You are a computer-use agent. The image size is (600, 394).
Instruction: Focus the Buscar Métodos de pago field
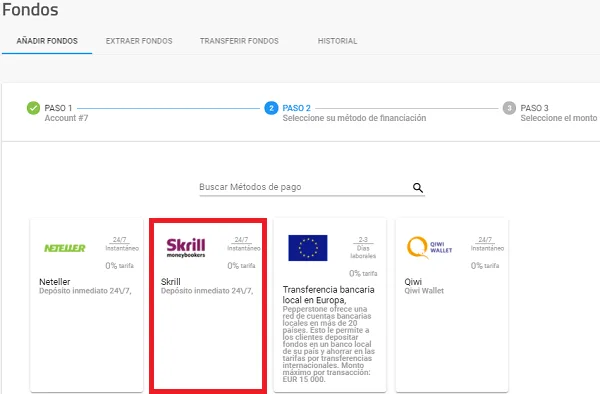tap(312, 187)
